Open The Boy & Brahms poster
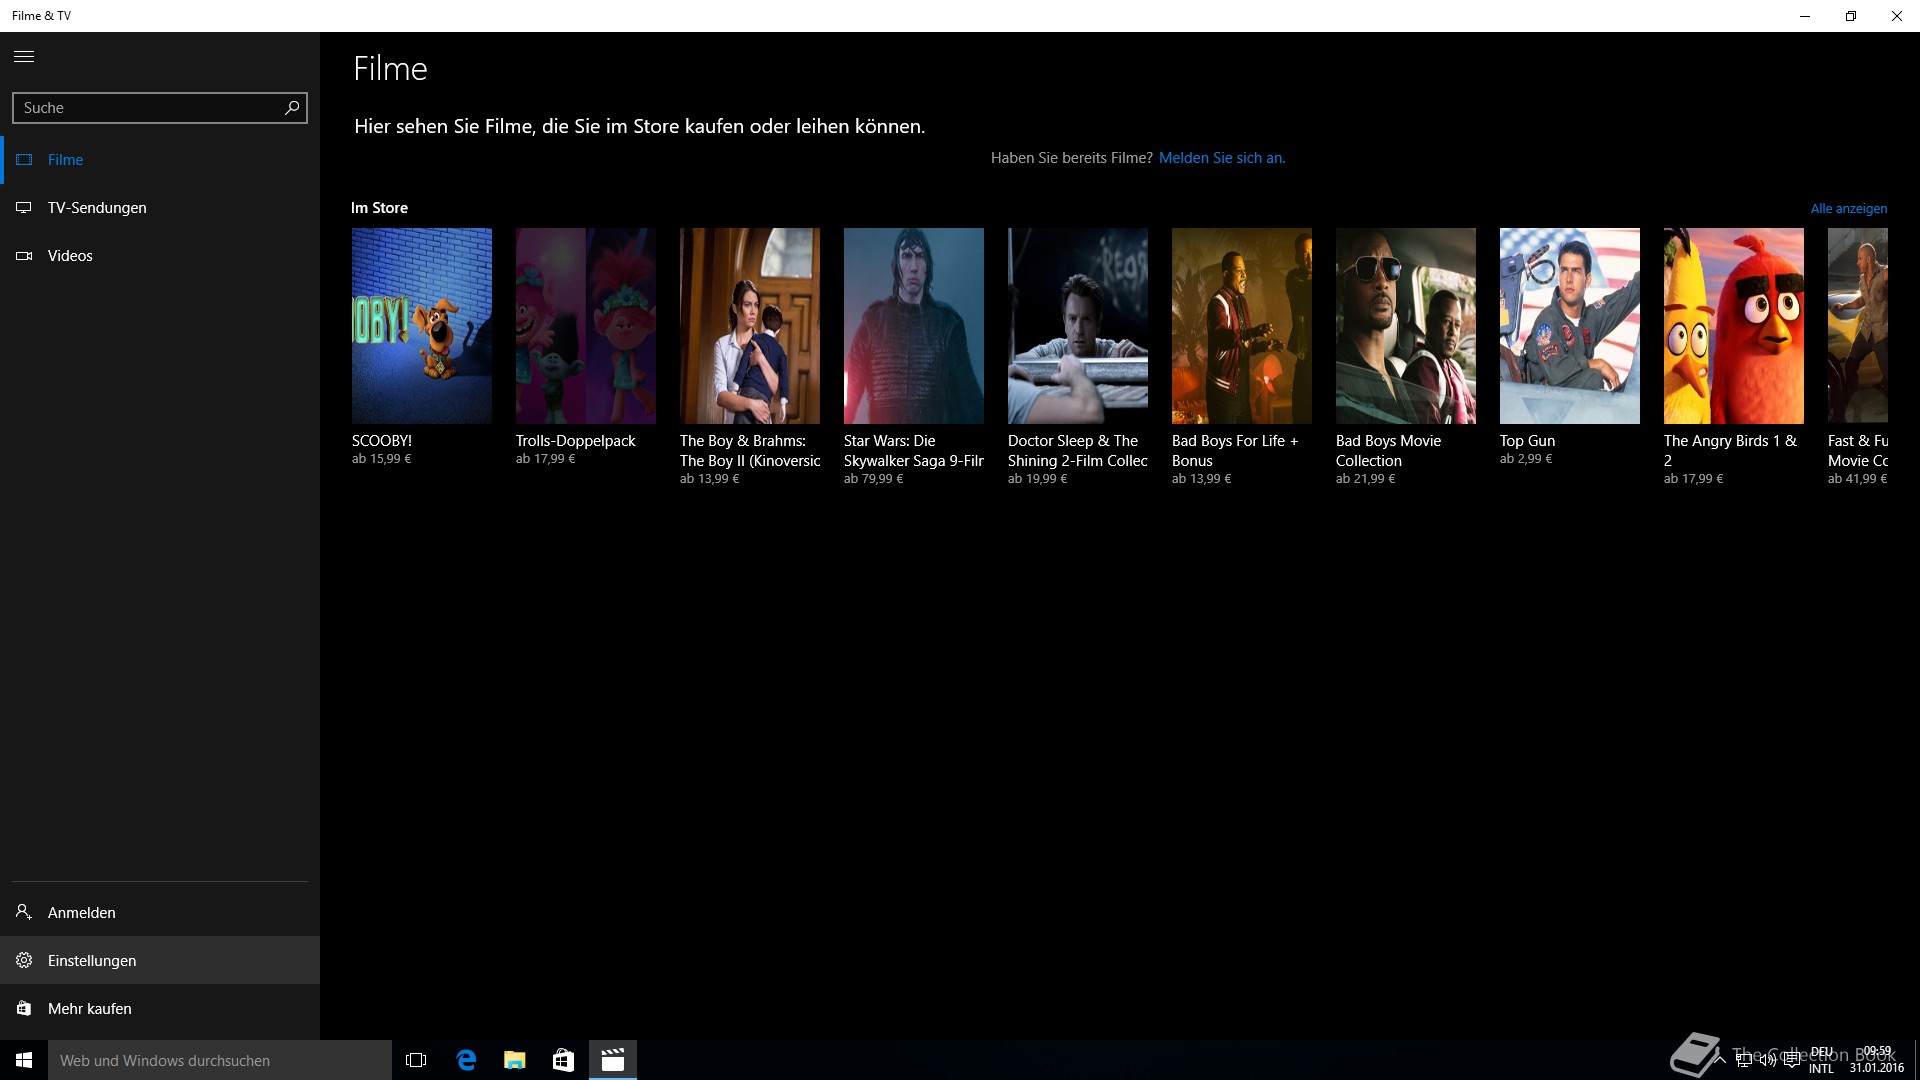 tap(750, 326)
